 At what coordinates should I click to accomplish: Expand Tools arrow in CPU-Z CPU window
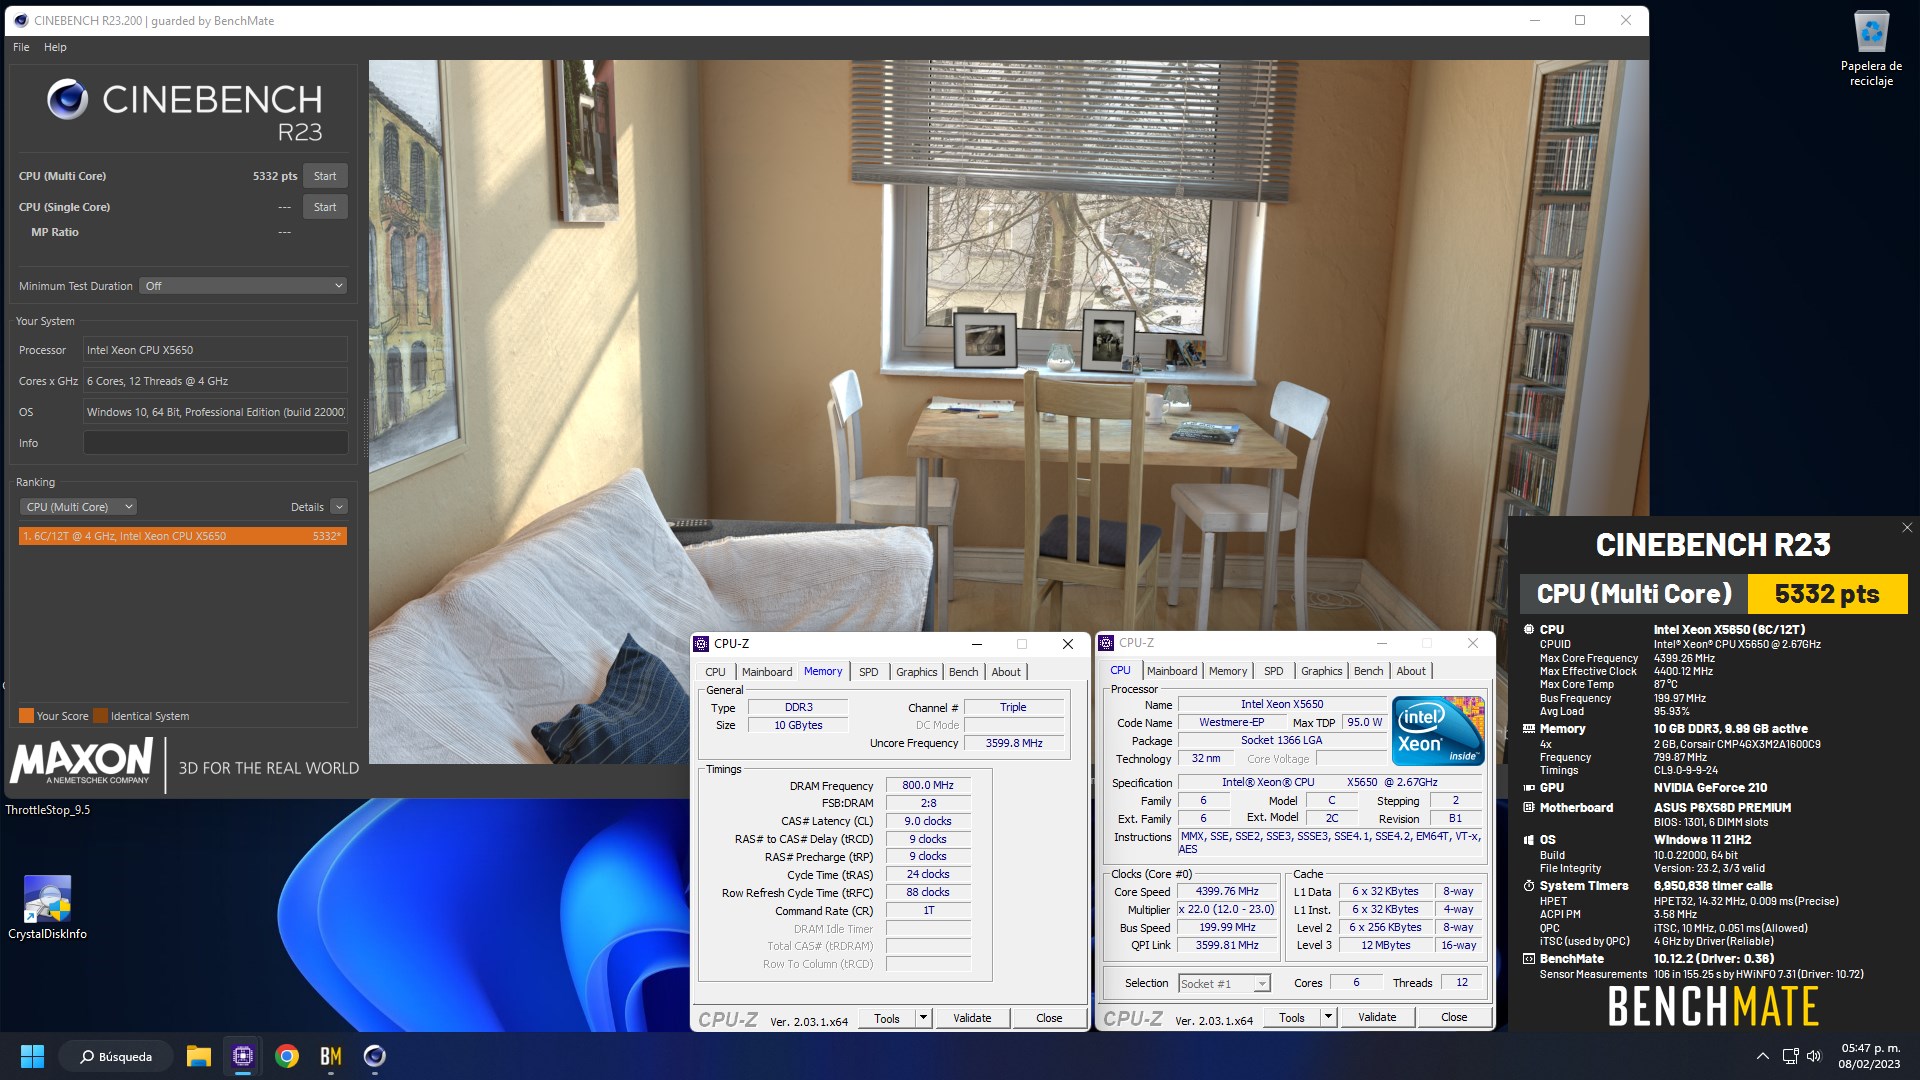coord(1328,1017)
